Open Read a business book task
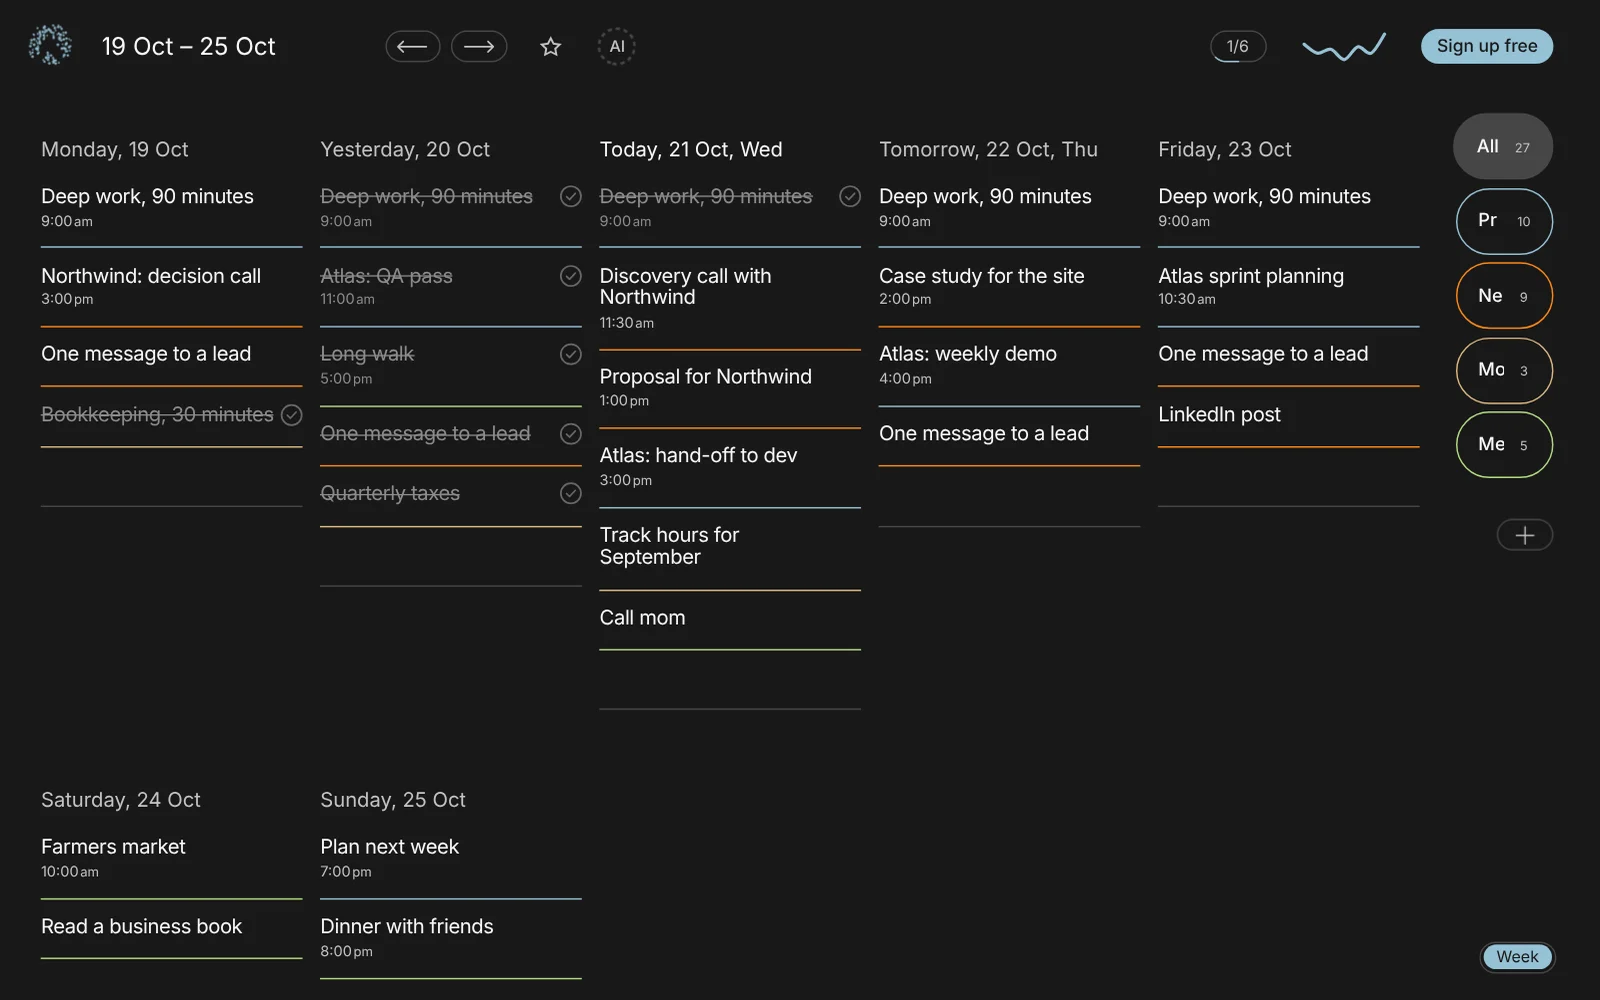Screen dimensions: 1600x1000 tap(171, 927)
